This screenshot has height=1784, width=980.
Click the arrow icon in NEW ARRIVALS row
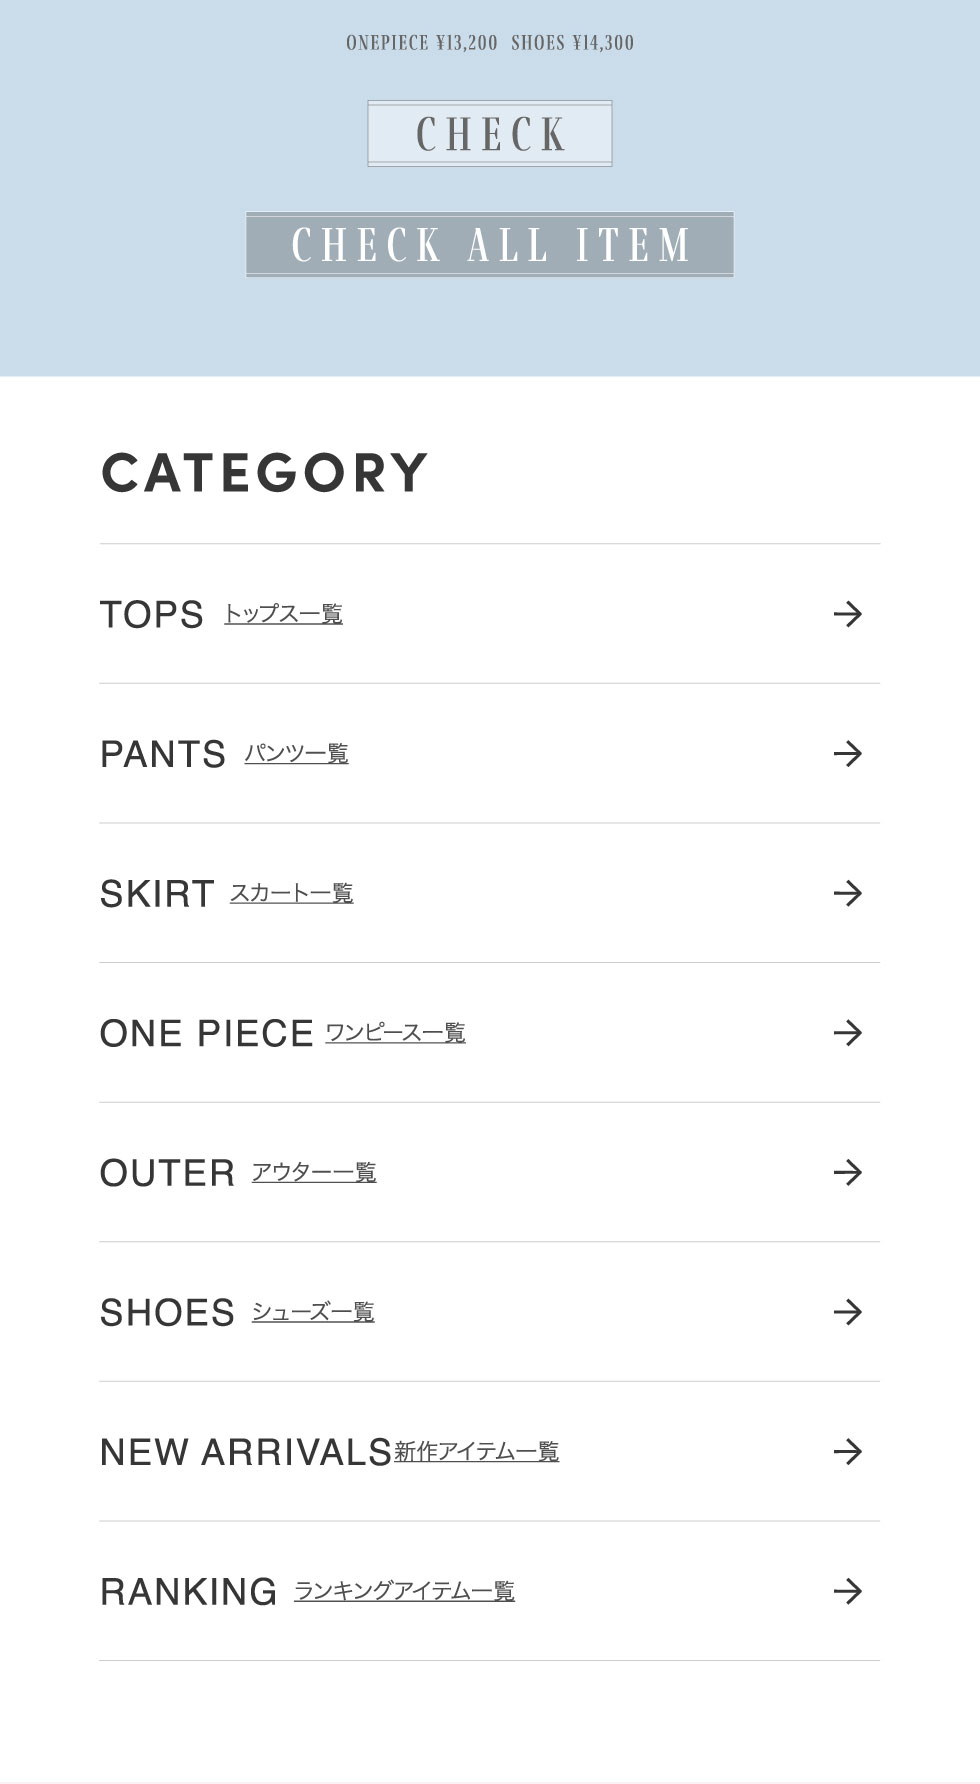847,1451
